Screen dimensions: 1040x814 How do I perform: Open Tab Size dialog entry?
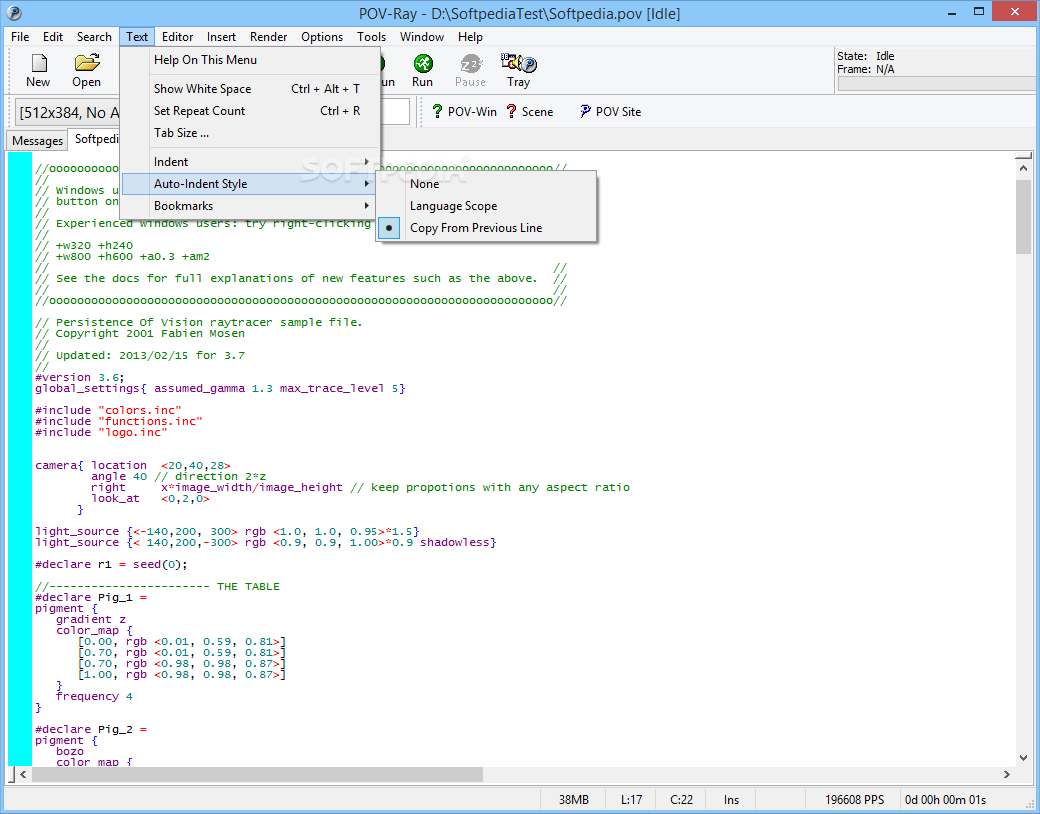tap(250, 133)
